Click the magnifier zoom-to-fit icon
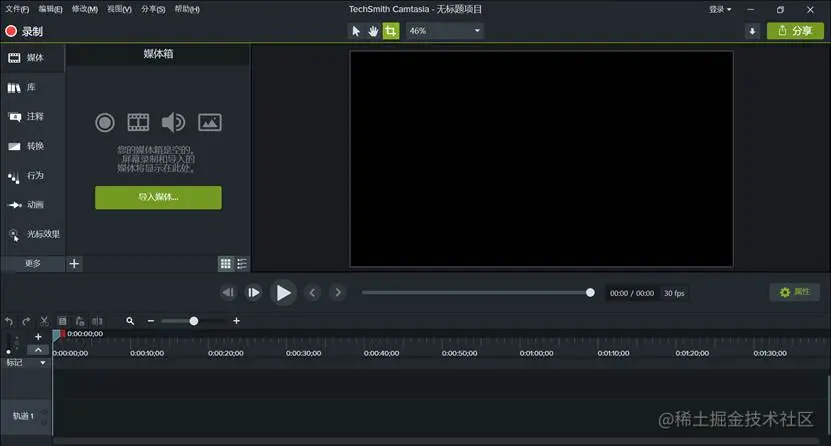The height and width of the screenshot is (446, 831). click(130, 321)
